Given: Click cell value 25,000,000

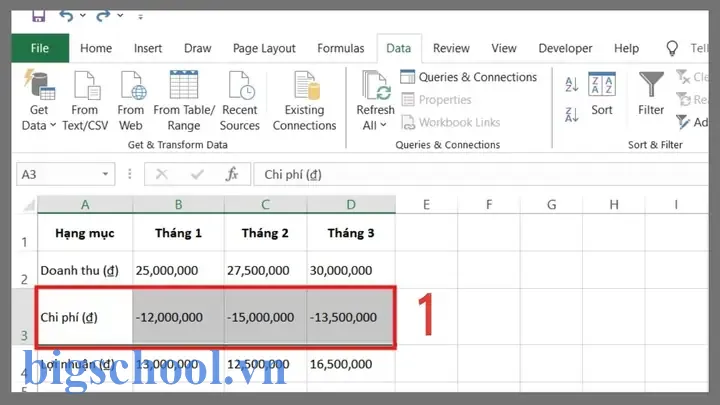Looking at the screenshot, I should (x=178, y=270).
